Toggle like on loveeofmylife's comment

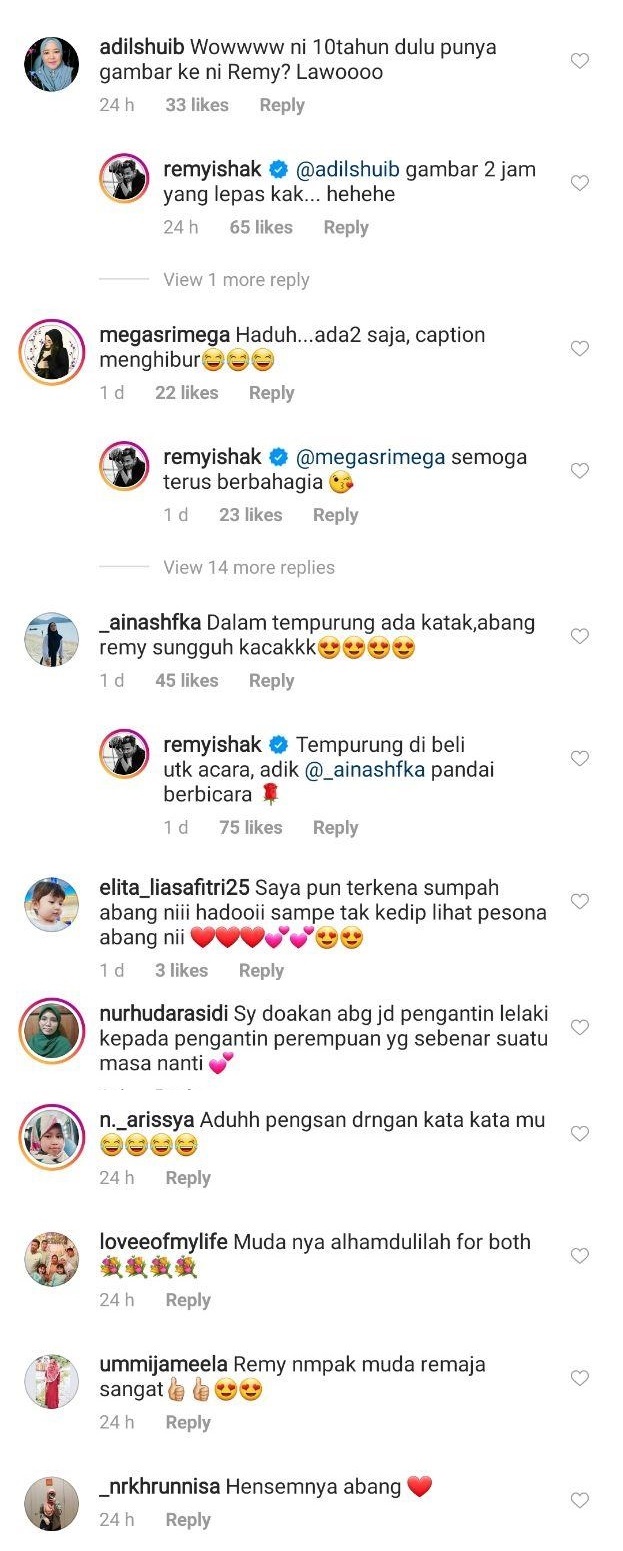(579, 1256)
